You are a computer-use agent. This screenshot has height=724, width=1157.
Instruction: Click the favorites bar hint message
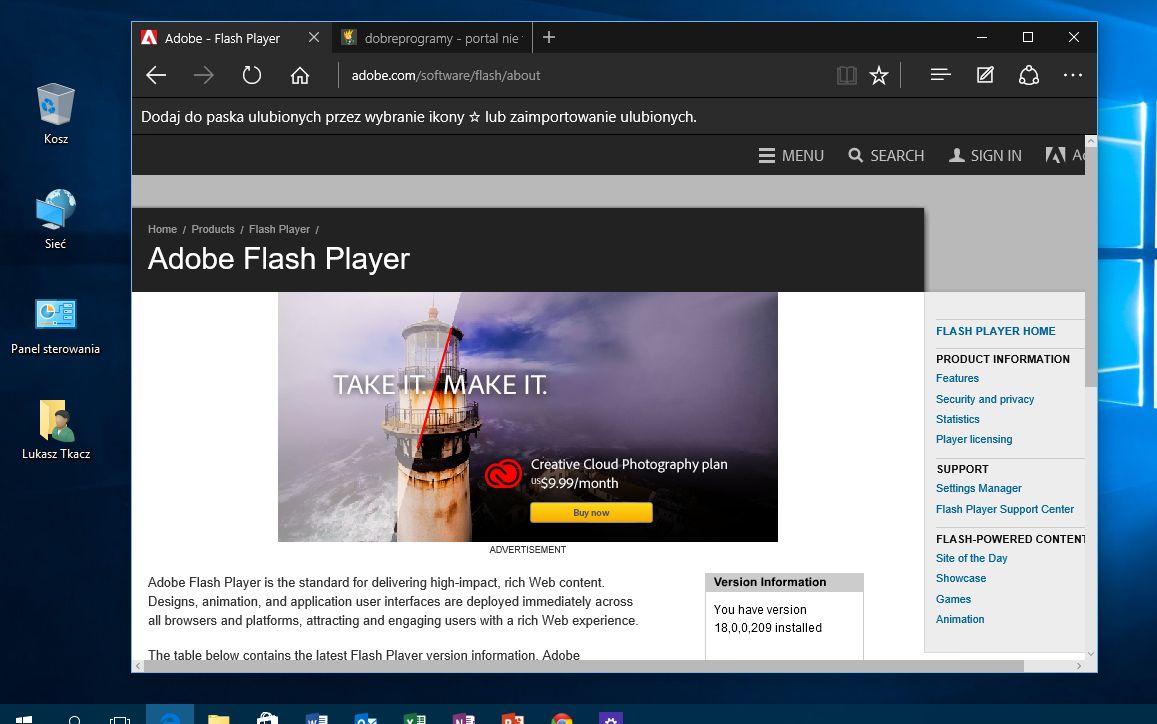(x=418, y=117)
